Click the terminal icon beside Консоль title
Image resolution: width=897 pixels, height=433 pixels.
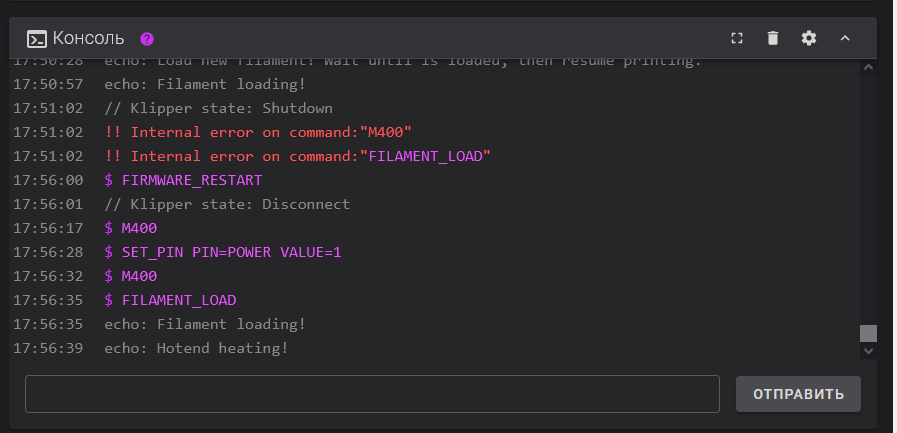point(37,39)
